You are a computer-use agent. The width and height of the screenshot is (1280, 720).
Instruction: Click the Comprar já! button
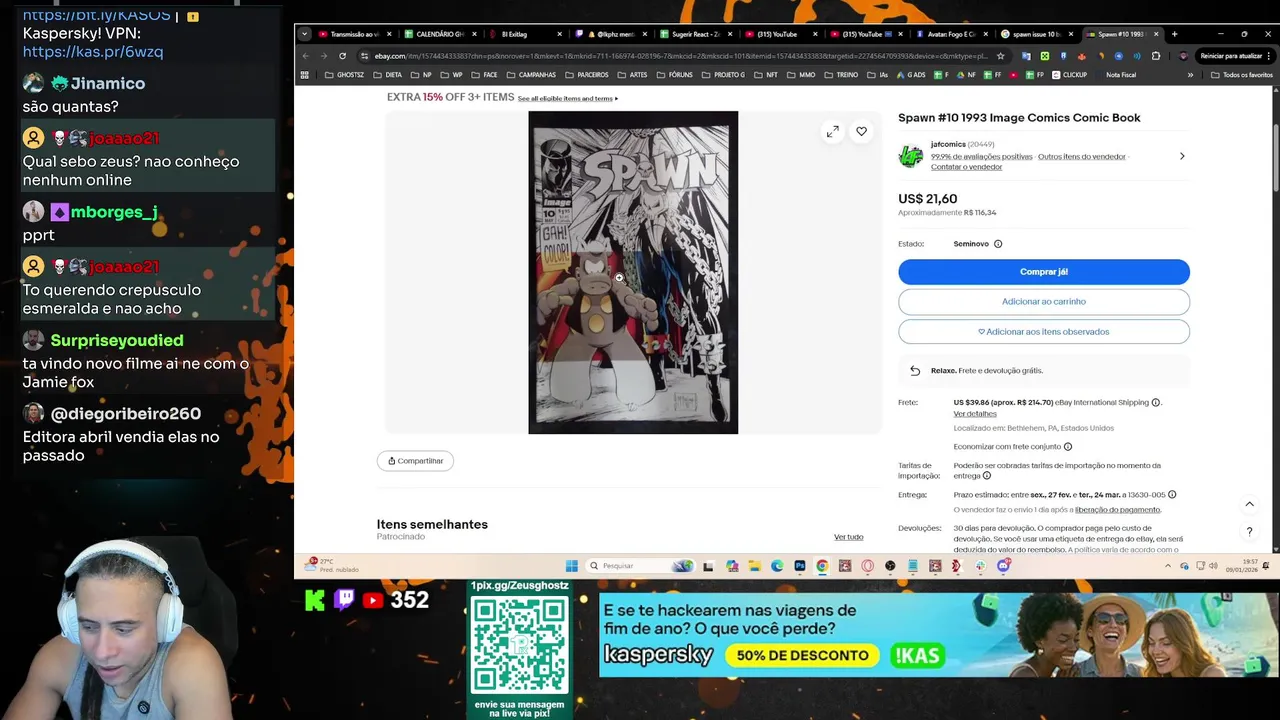[1043, 272]
